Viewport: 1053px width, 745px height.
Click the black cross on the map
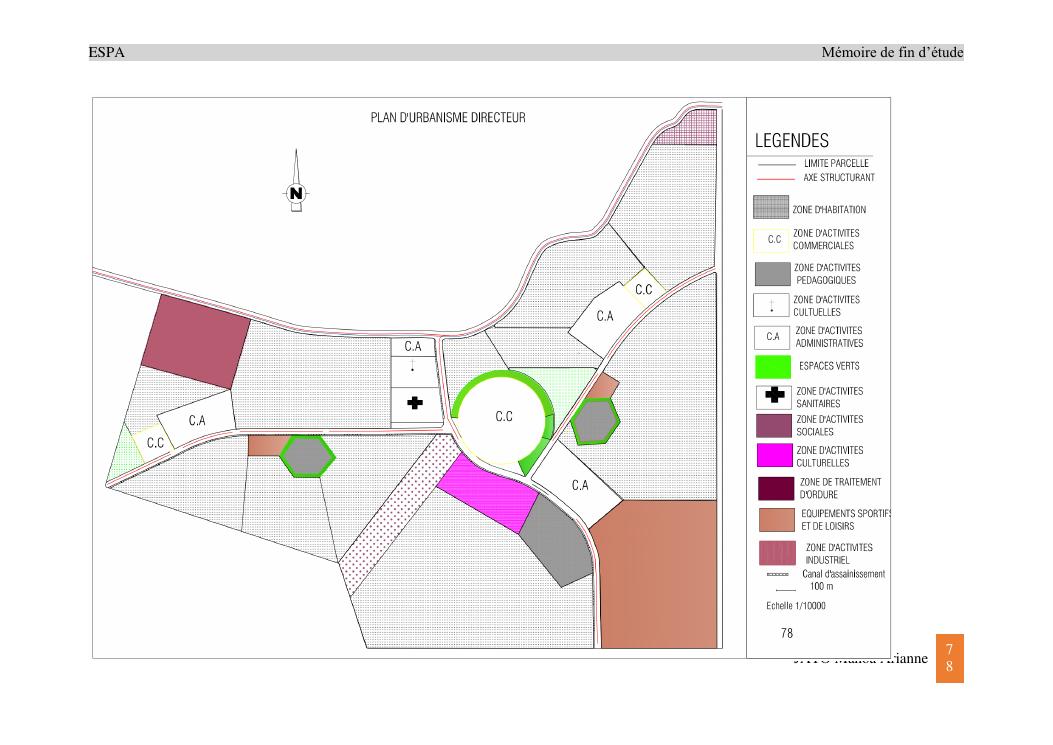click(414, 403)
